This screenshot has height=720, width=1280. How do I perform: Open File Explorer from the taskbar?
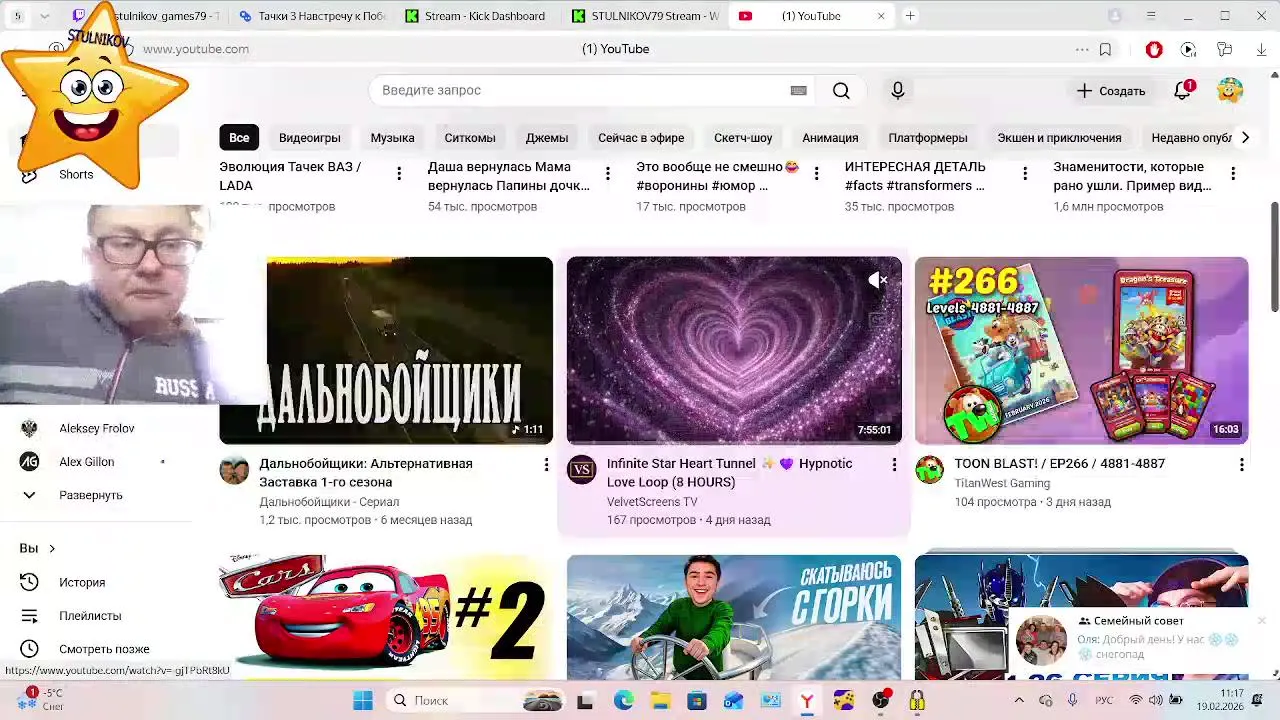660,701
